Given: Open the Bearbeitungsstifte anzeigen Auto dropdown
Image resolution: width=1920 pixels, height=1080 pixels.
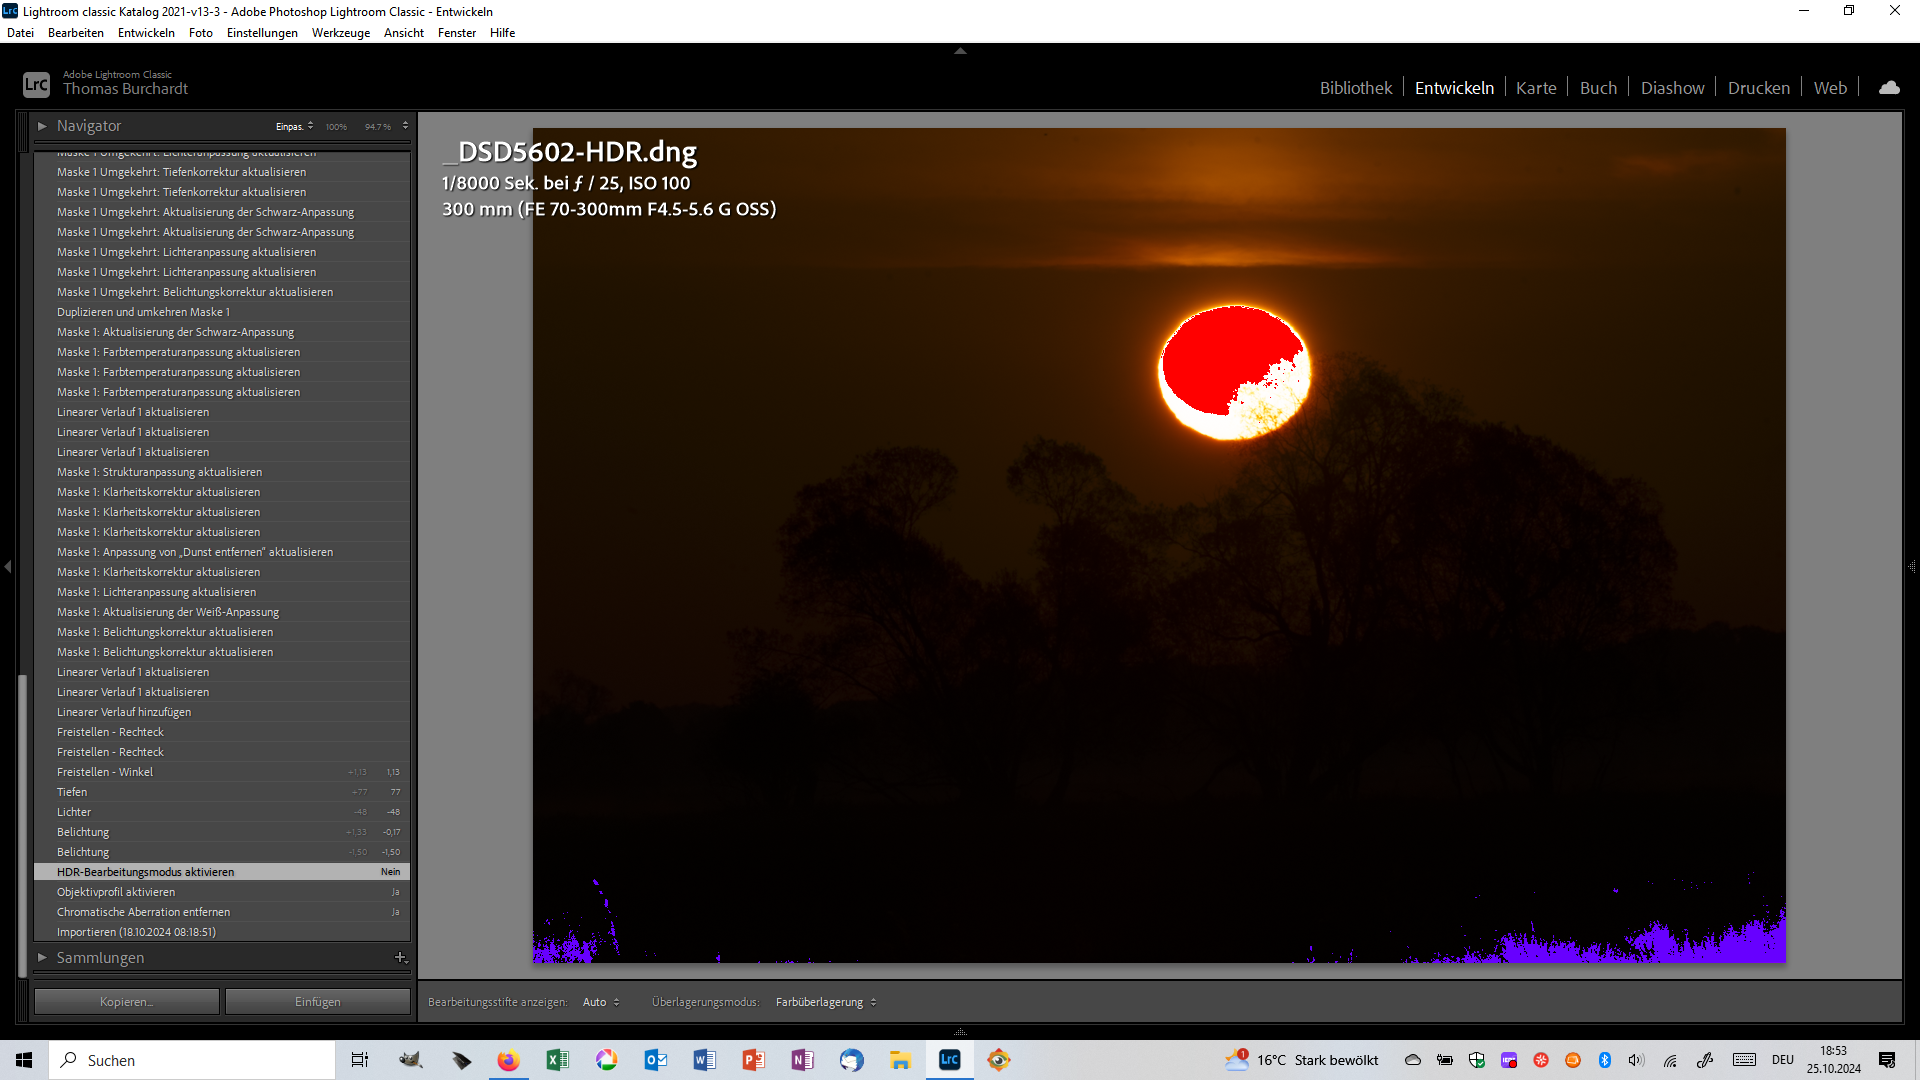Looking at the screenshot, I should [601, 1002].
